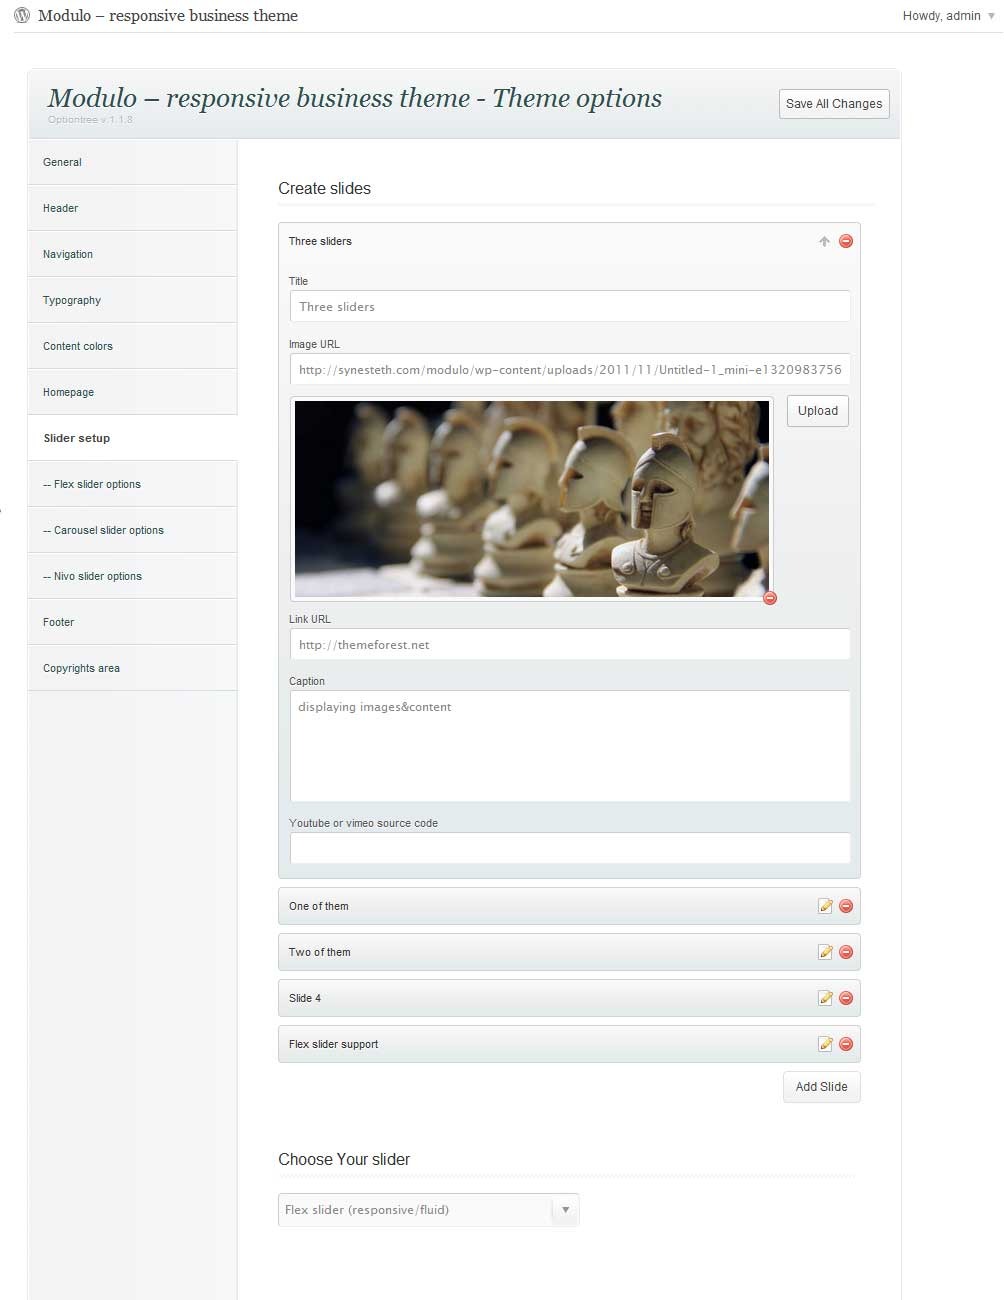Screen dimensions: 1004x1300
Task: Click the Three sliders slide header
Action: pyautogui.click(x=569, y=241)
